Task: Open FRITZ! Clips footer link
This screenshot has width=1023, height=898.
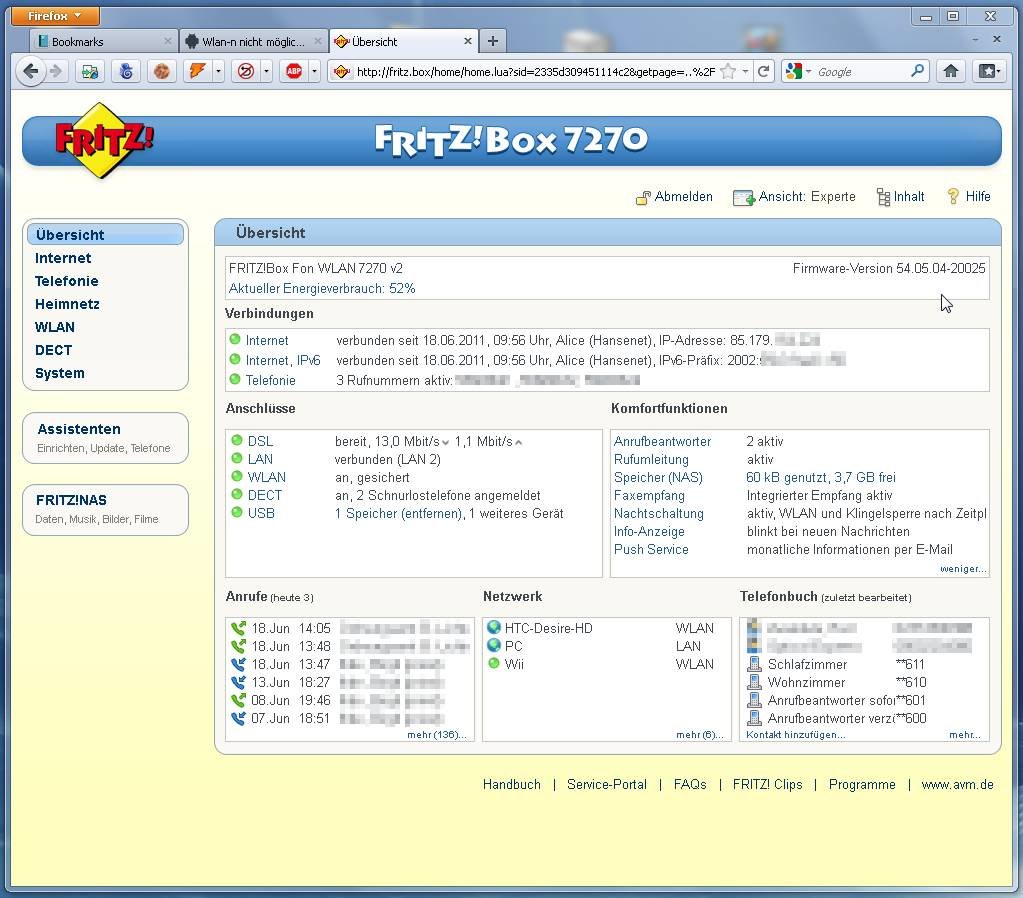Action: (x=767, y=784)
